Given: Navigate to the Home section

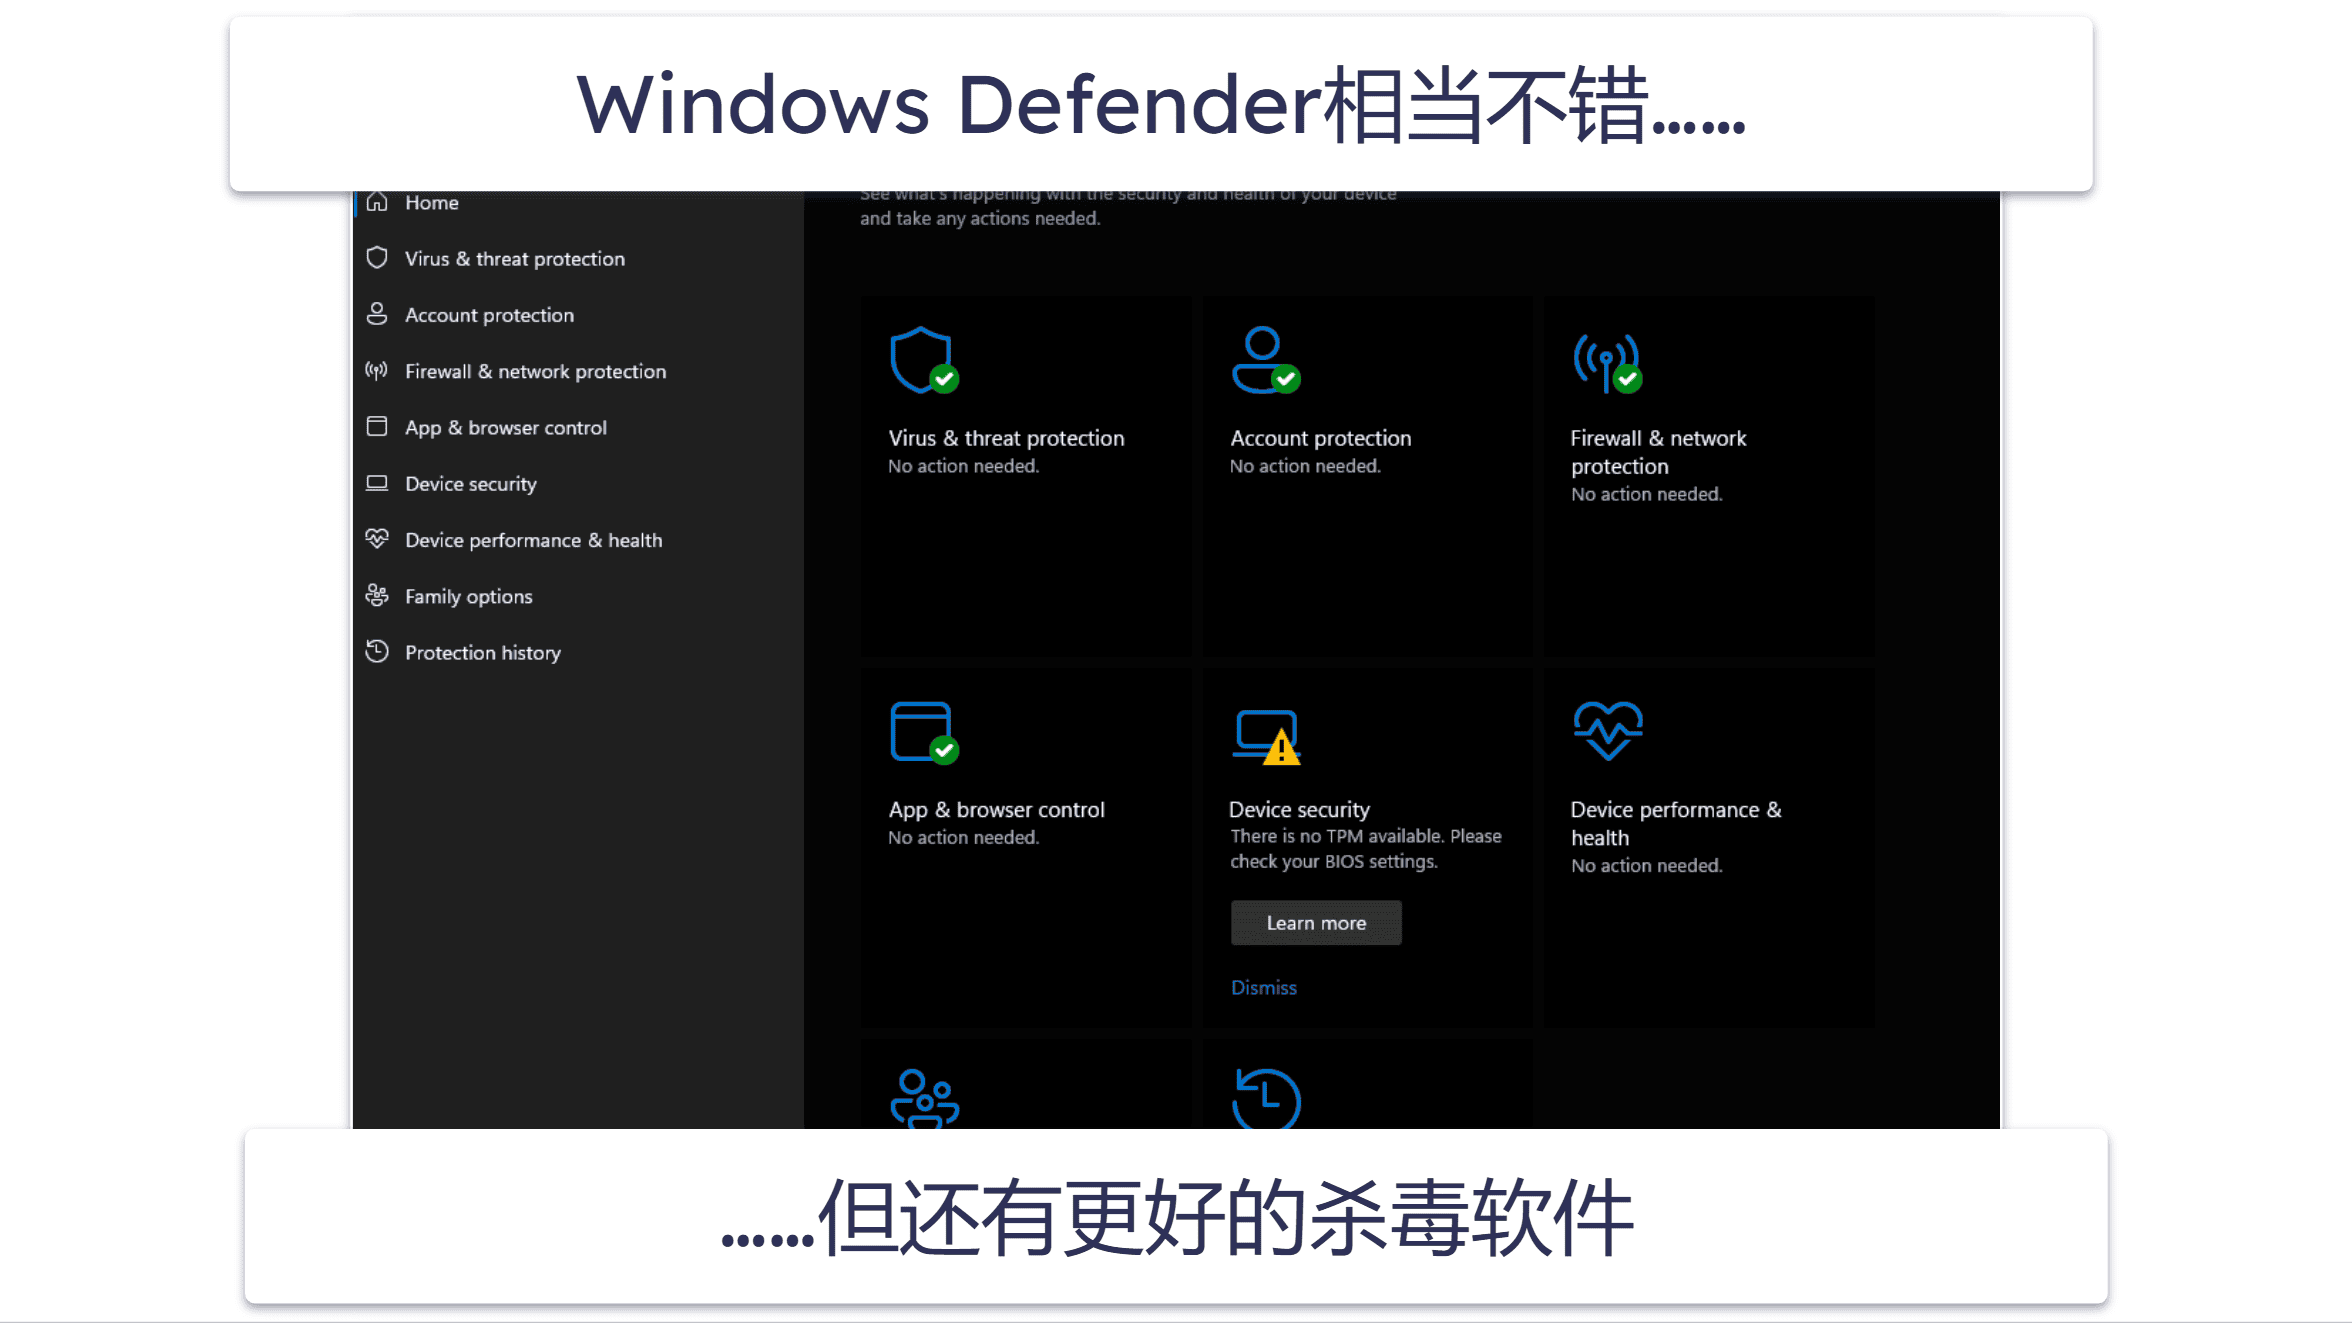Looking at the screenshot, I should tap(431, 202).
